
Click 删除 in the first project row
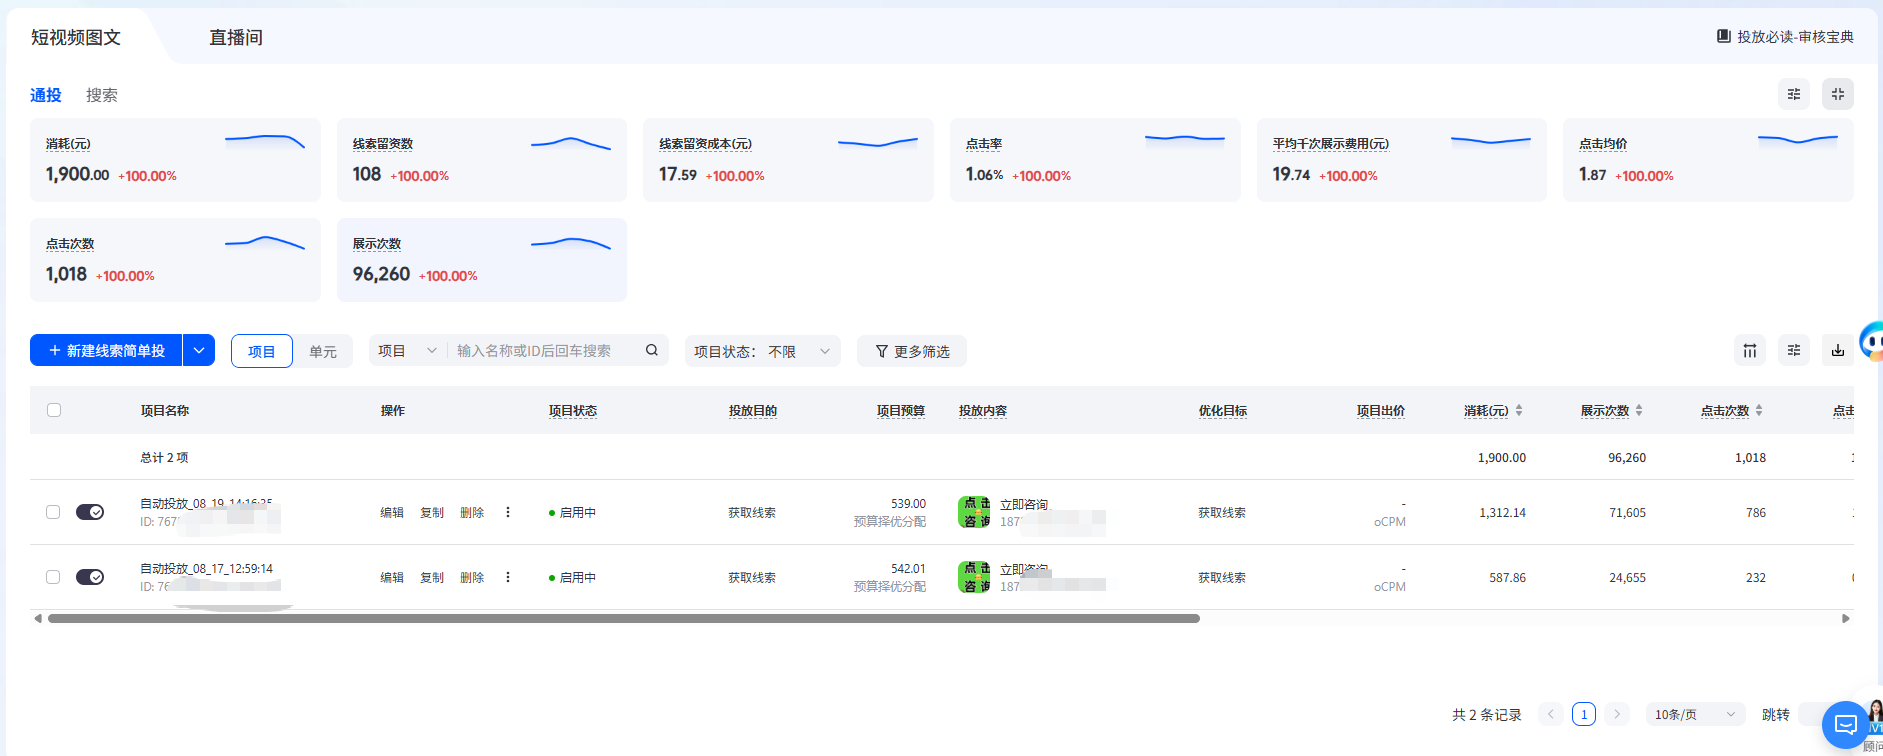(x=472, y=512)
